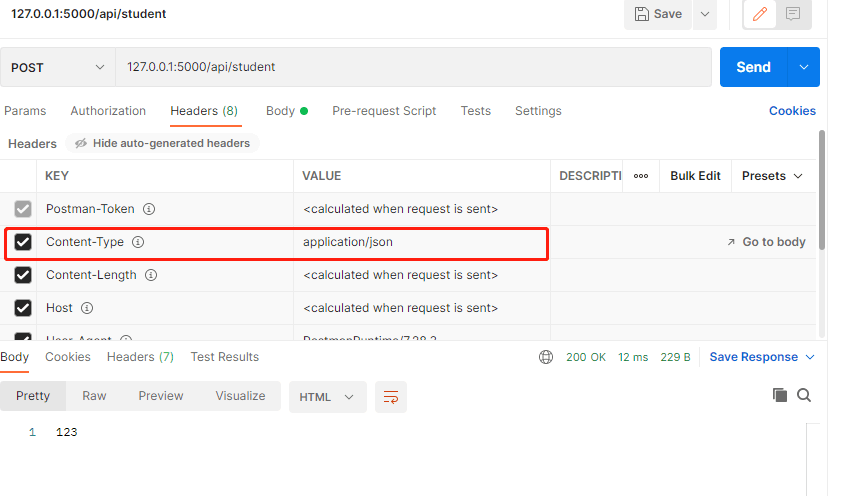Viewport: 841px width, 496px height.
Task: Uncheck the Host header checkbox
Action: (x=23, y=308)
